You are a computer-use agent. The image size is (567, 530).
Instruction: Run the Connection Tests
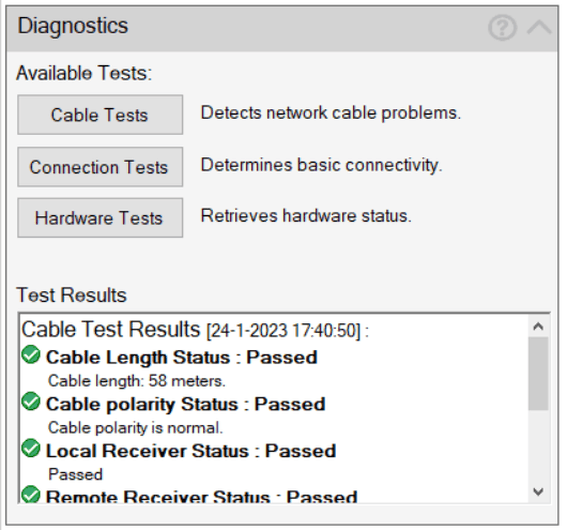tap(100, 167)
